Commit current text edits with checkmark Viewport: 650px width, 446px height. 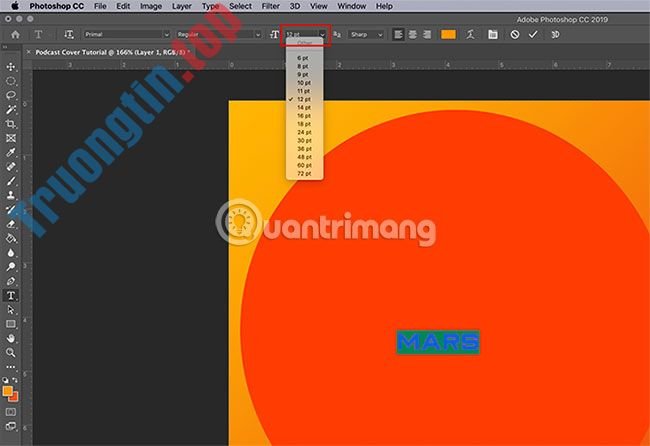[533, 34]
